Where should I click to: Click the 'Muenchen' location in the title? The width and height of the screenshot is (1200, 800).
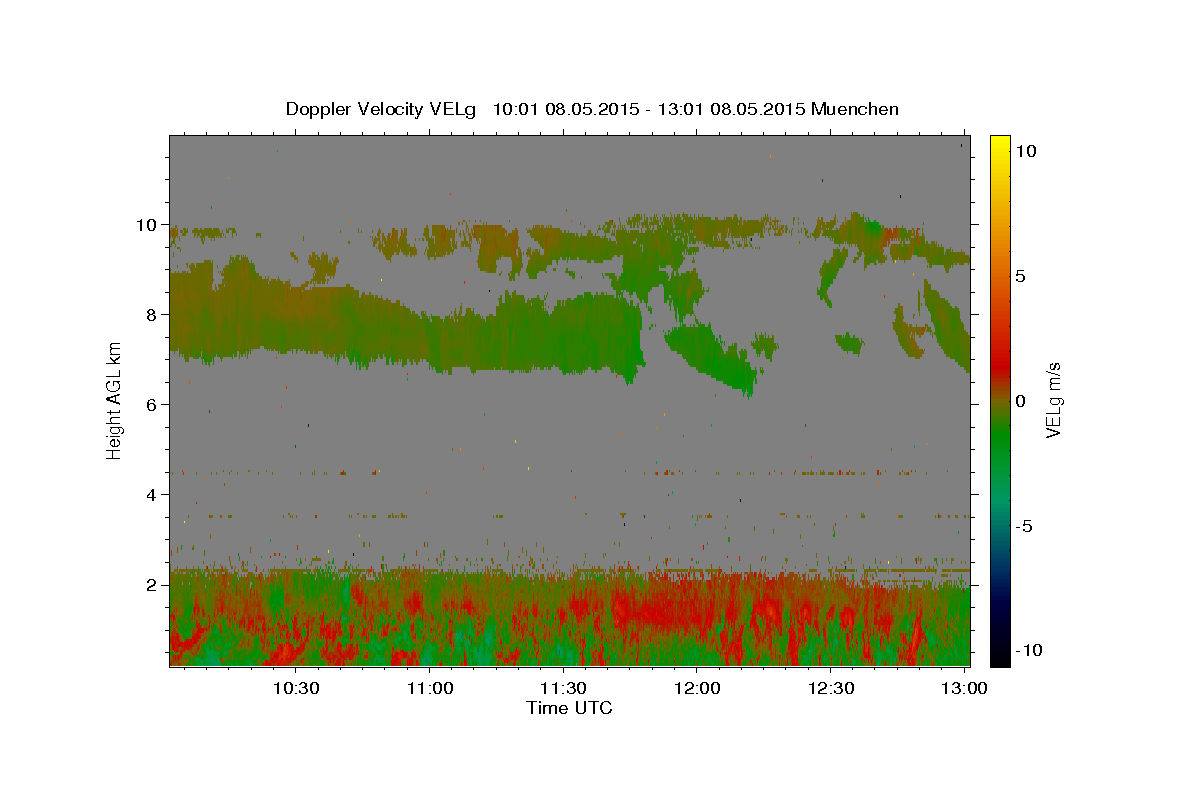click(855, 109)
